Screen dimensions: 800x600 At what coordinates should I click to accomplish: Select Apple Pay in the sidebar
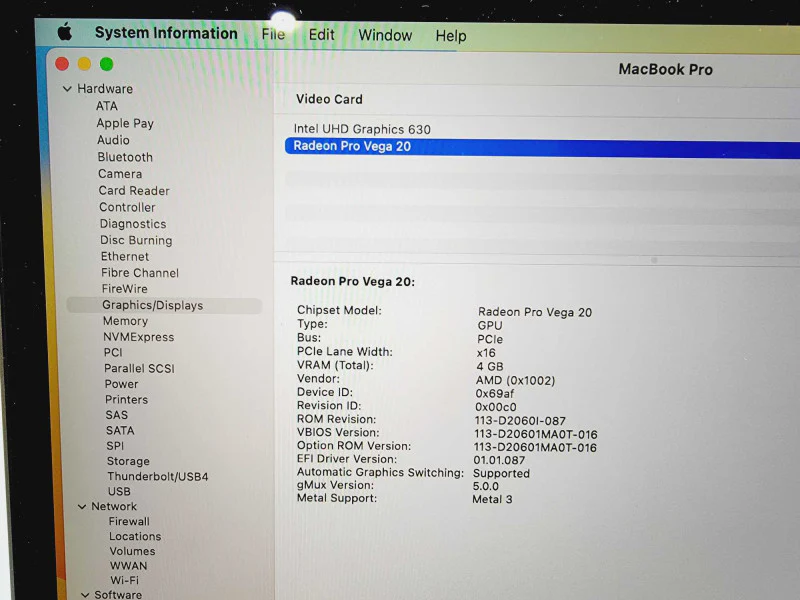(x=125, y=123)
